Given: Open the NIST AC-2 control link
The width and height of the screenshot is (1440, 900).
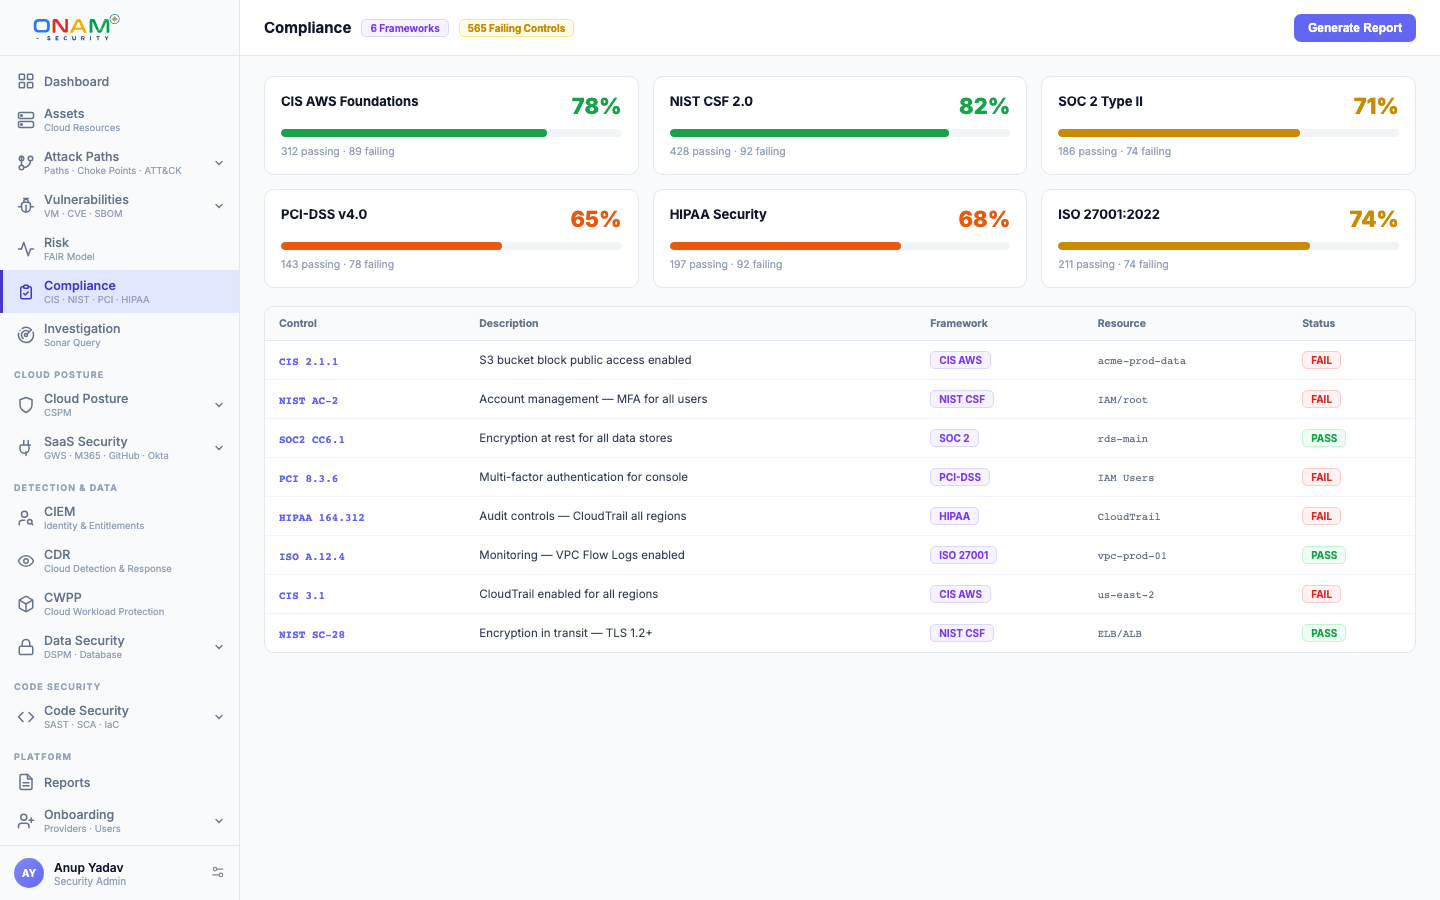Looking at the screenshot, I should [308, 400].
